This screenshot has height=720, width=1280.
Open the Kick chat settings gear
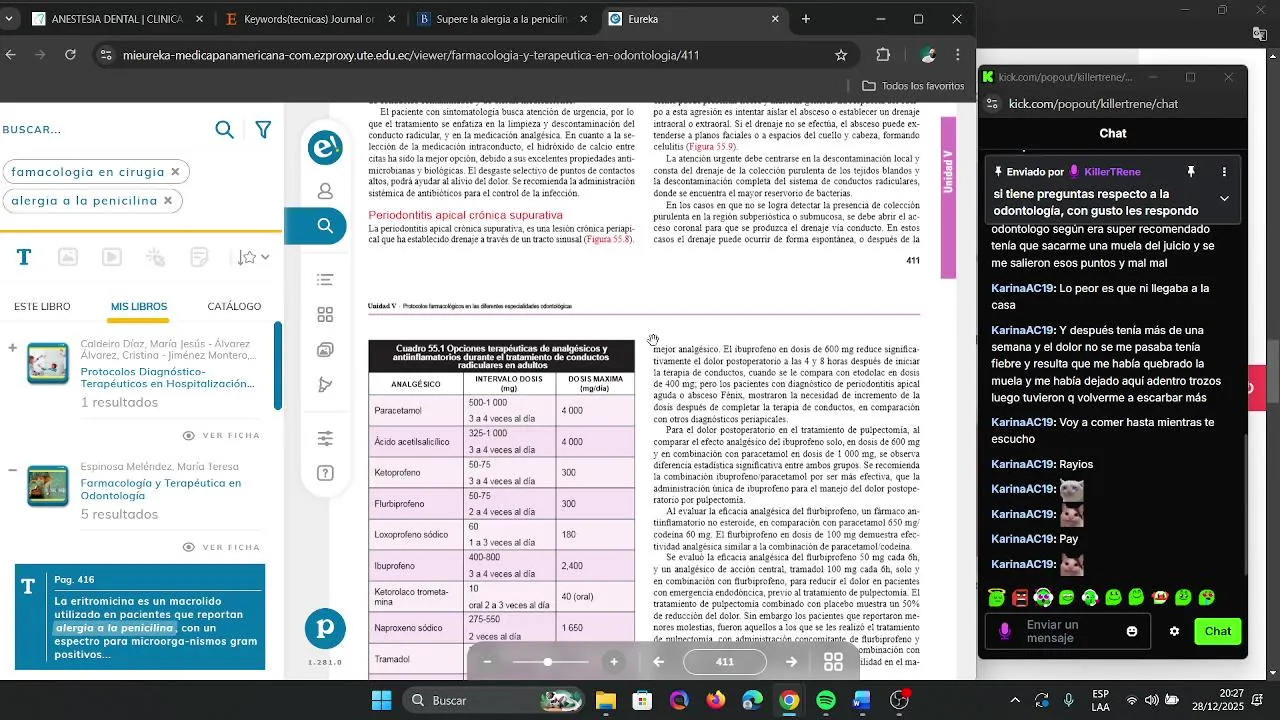tap(1175, 631)
